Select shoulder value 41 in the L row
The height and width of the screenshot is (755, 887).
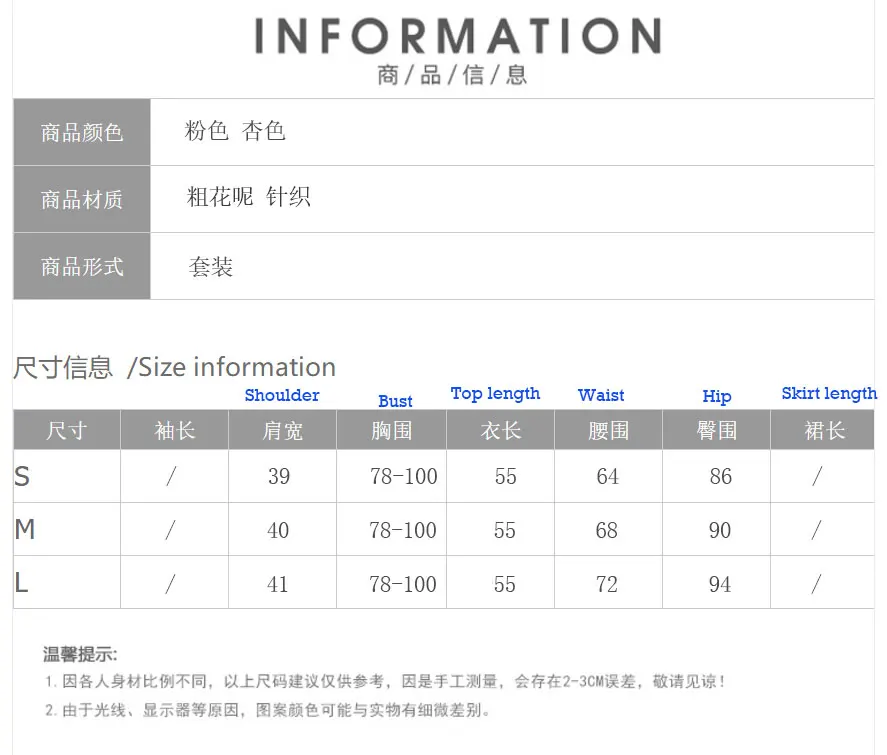pyautogui.click(x=277, y=585)
